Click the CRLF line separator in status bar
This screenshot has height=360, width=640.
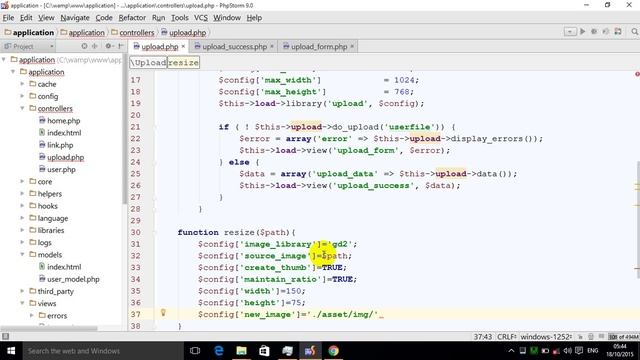[507, 337]
